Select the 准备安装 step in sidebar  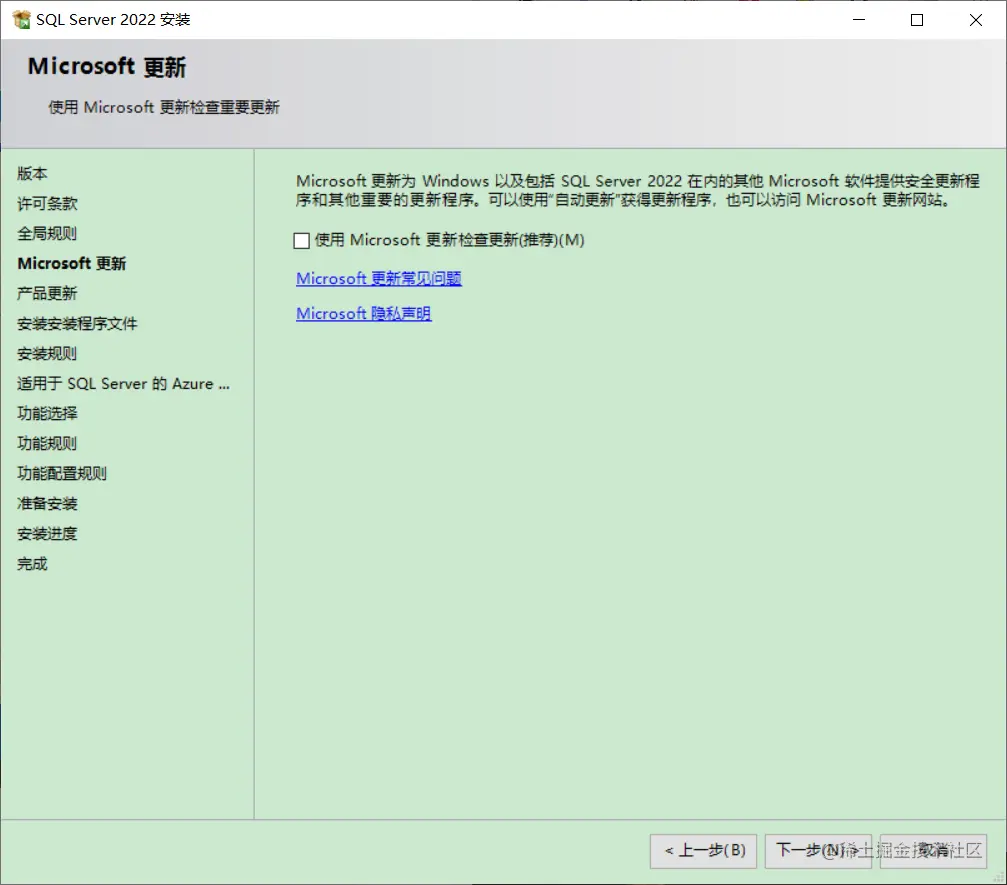coord(47,504)
